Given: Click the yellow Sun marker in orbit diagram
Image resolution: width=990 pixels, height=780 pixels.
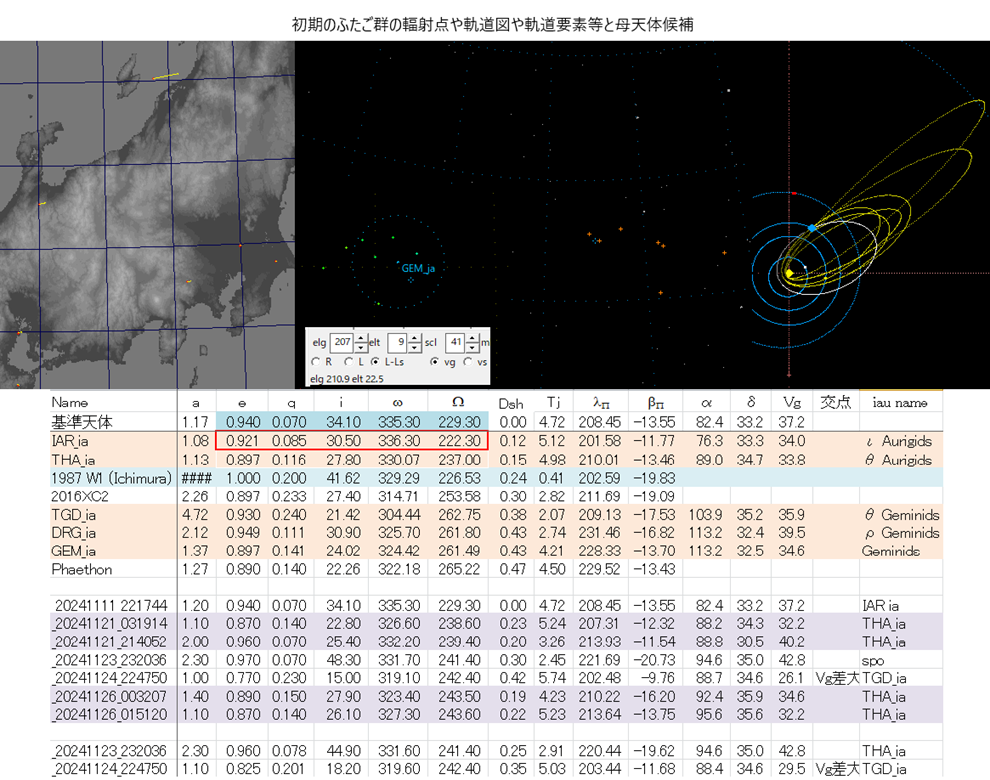Looking at the screenshot, I should click(790, 273).
